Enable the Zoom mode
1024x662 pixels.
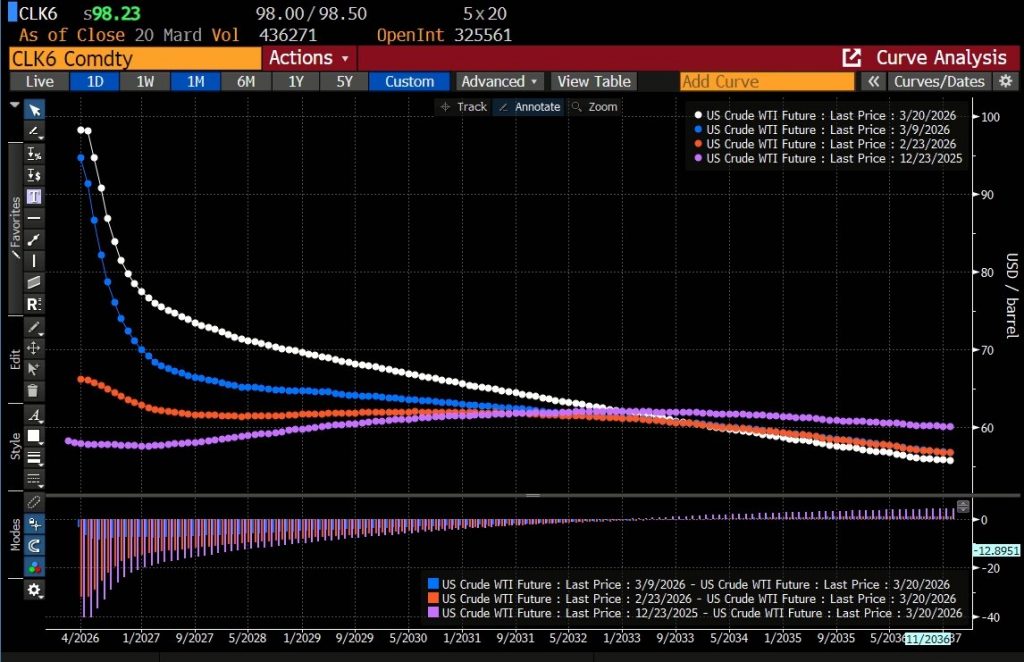coord(594,107)
